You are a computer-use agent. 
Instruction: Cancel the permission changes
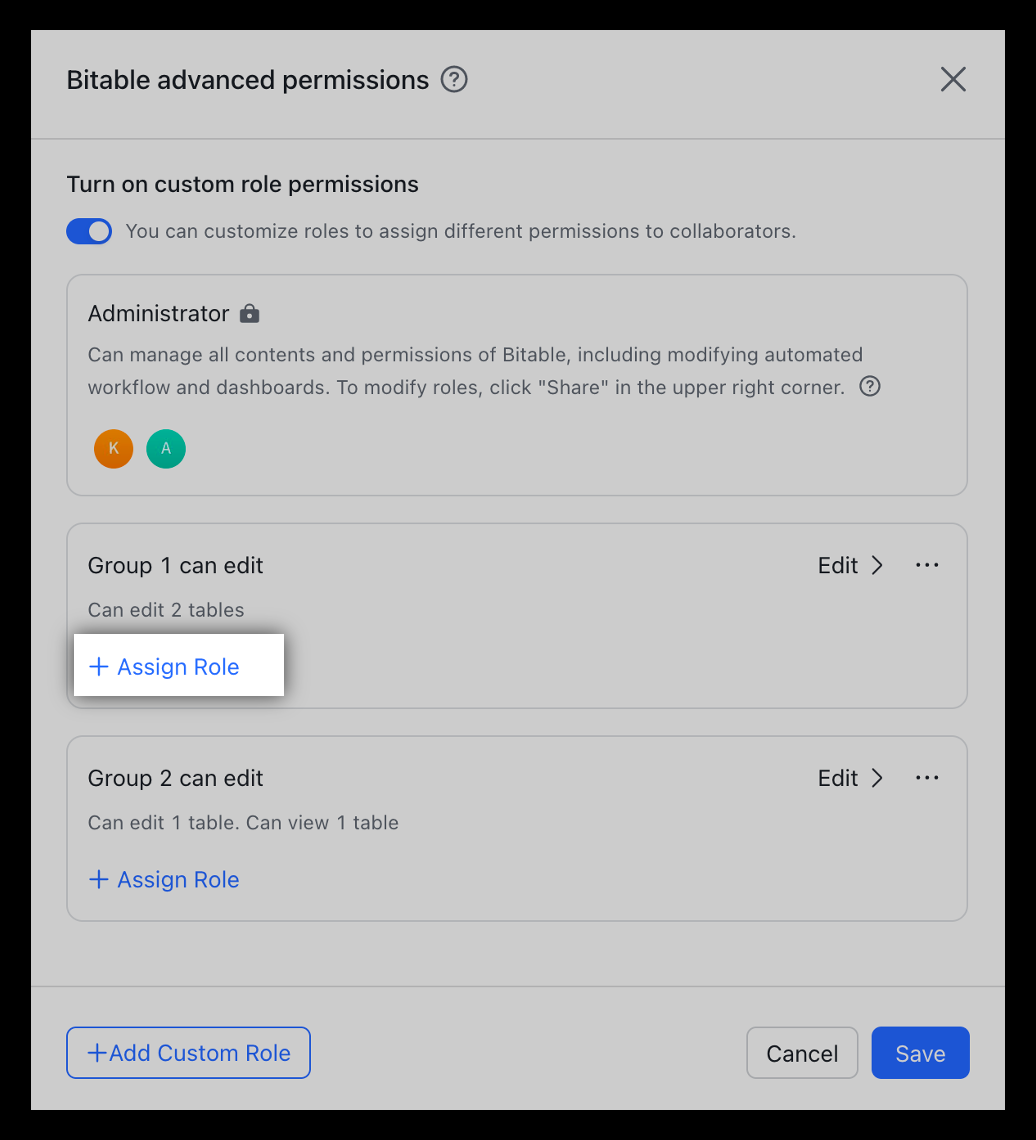(802, 1053)
